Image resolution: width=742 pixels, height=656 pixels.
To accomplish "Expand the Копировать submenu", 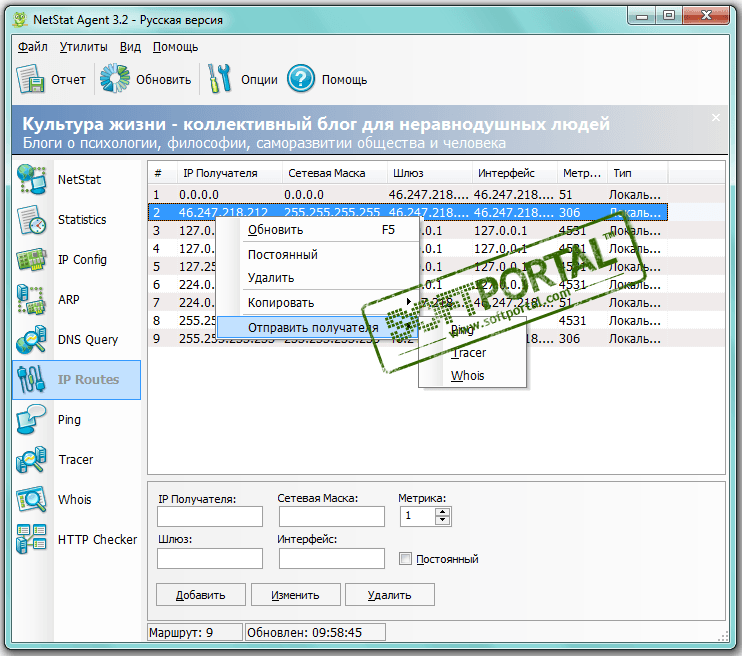I will (318, 303).
